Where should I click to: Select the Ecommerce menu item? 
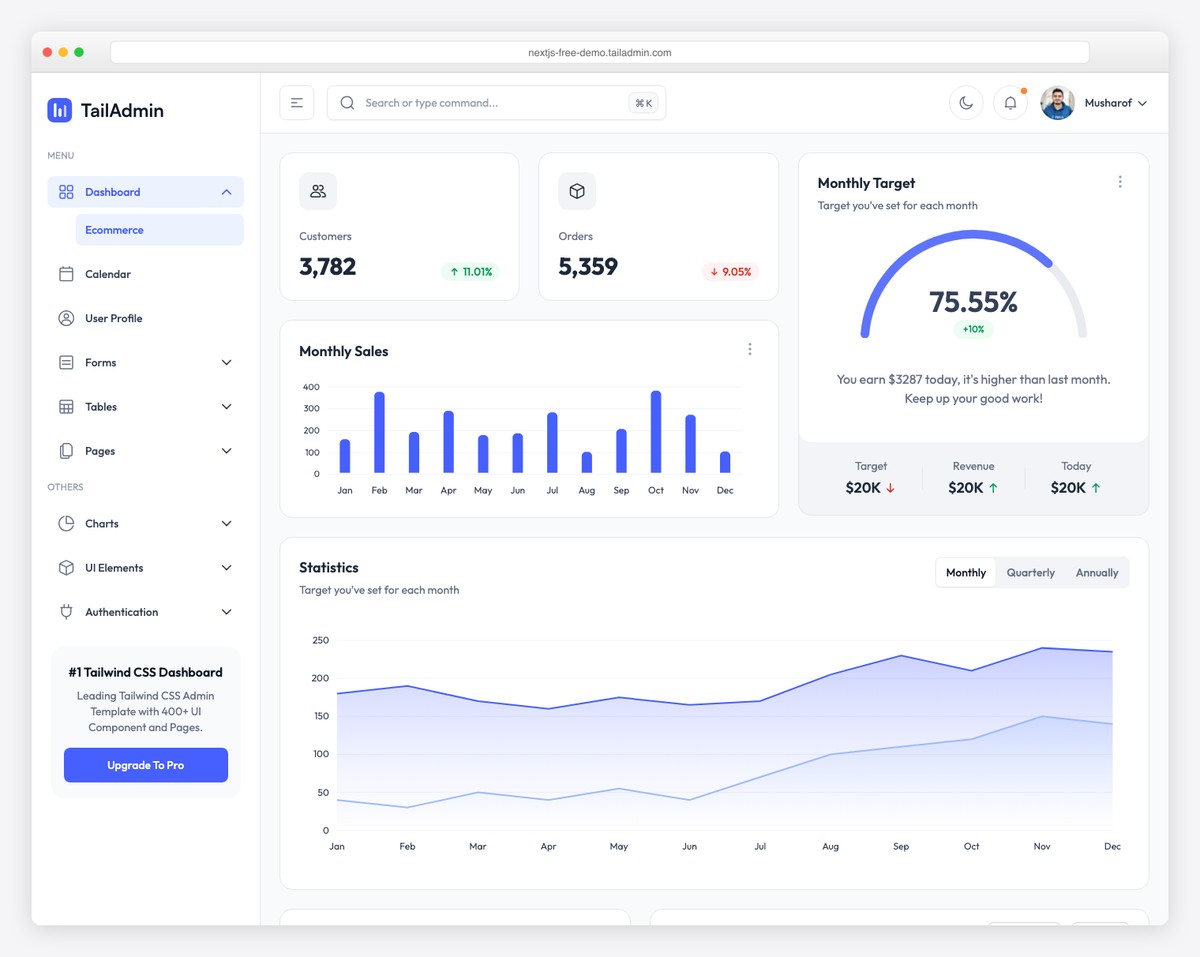pyautogui.click(x=114, y=229)
